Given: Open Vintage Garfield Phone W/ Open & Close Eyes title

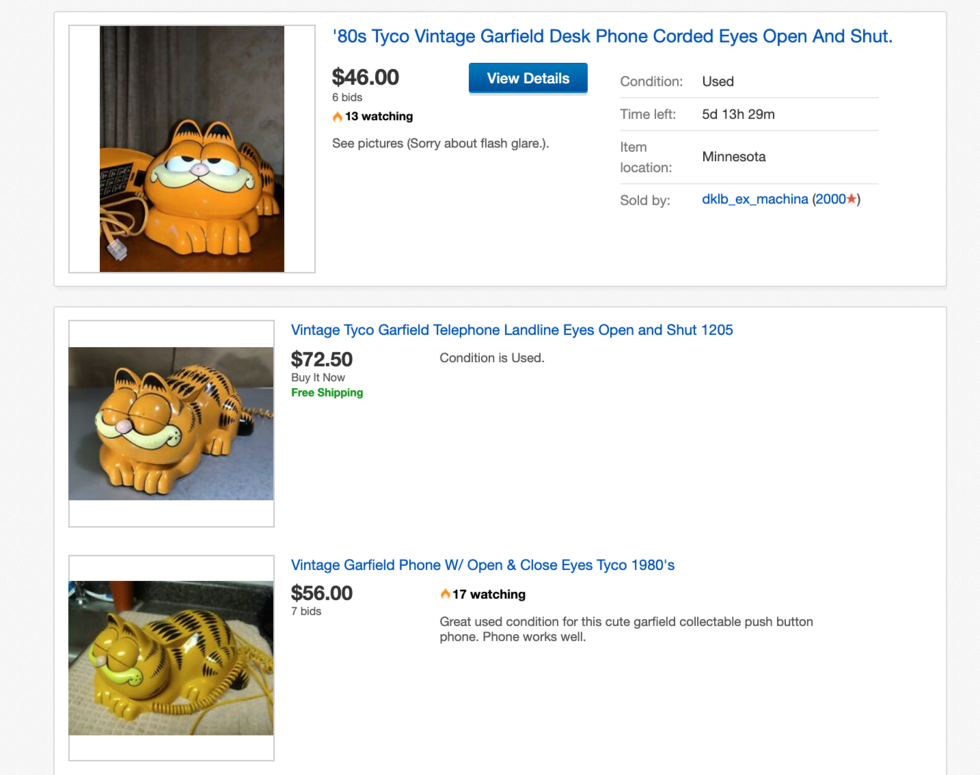Looking at the screenshot, I should coord(483,565).
